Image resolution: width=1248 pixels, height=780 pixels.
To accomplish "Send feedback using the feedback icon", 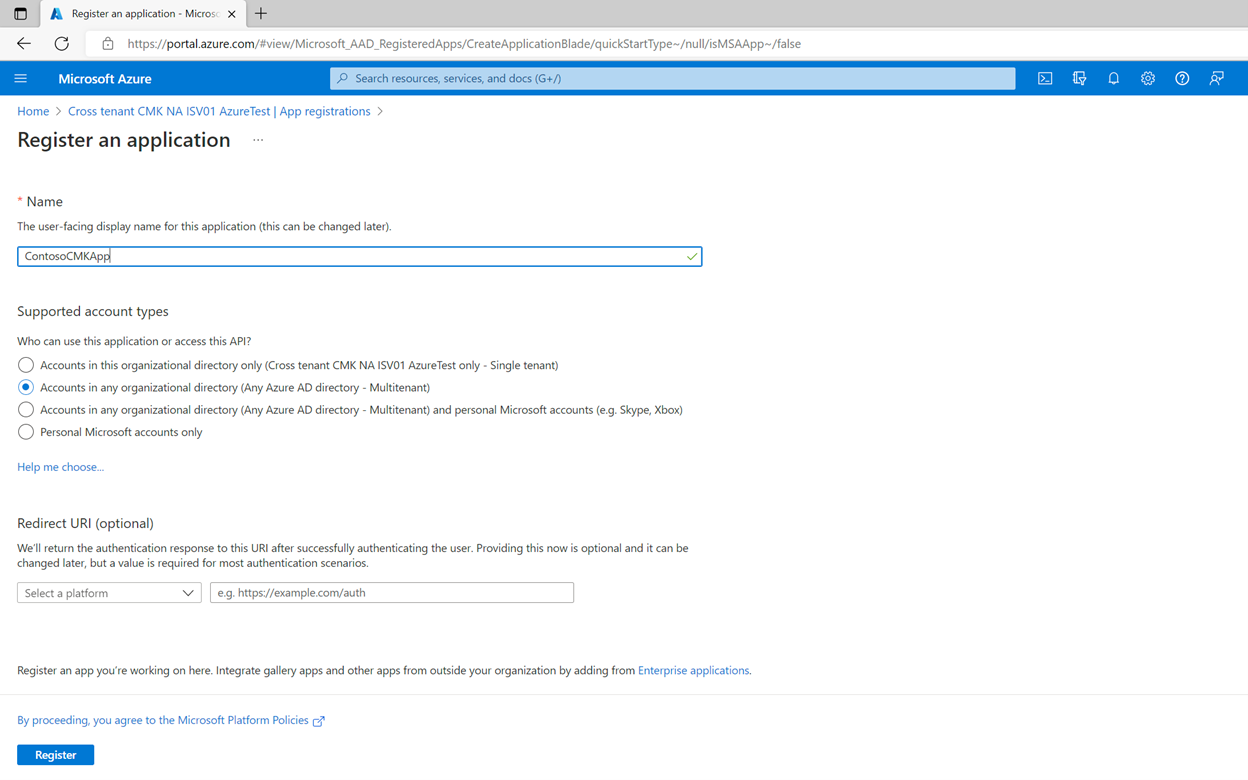I will [x=1216, y=78].
